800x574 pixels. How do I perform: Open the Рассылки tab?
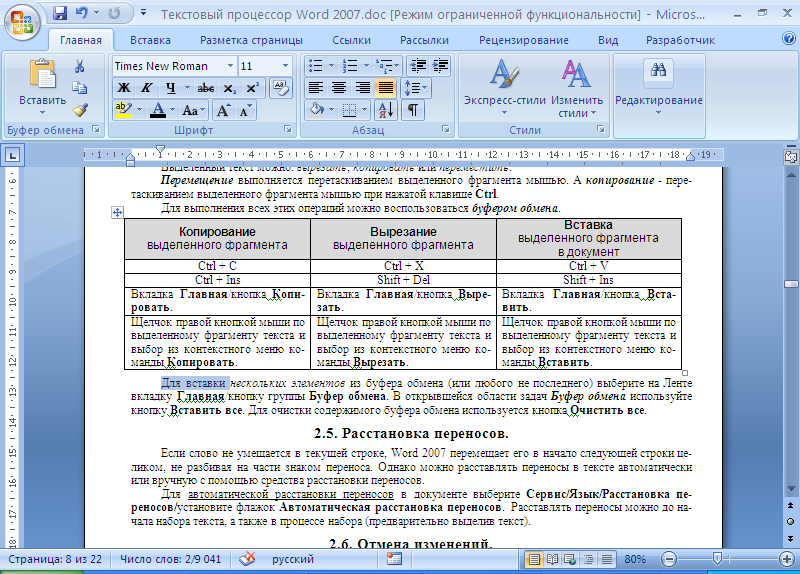[x=424, y=40]
